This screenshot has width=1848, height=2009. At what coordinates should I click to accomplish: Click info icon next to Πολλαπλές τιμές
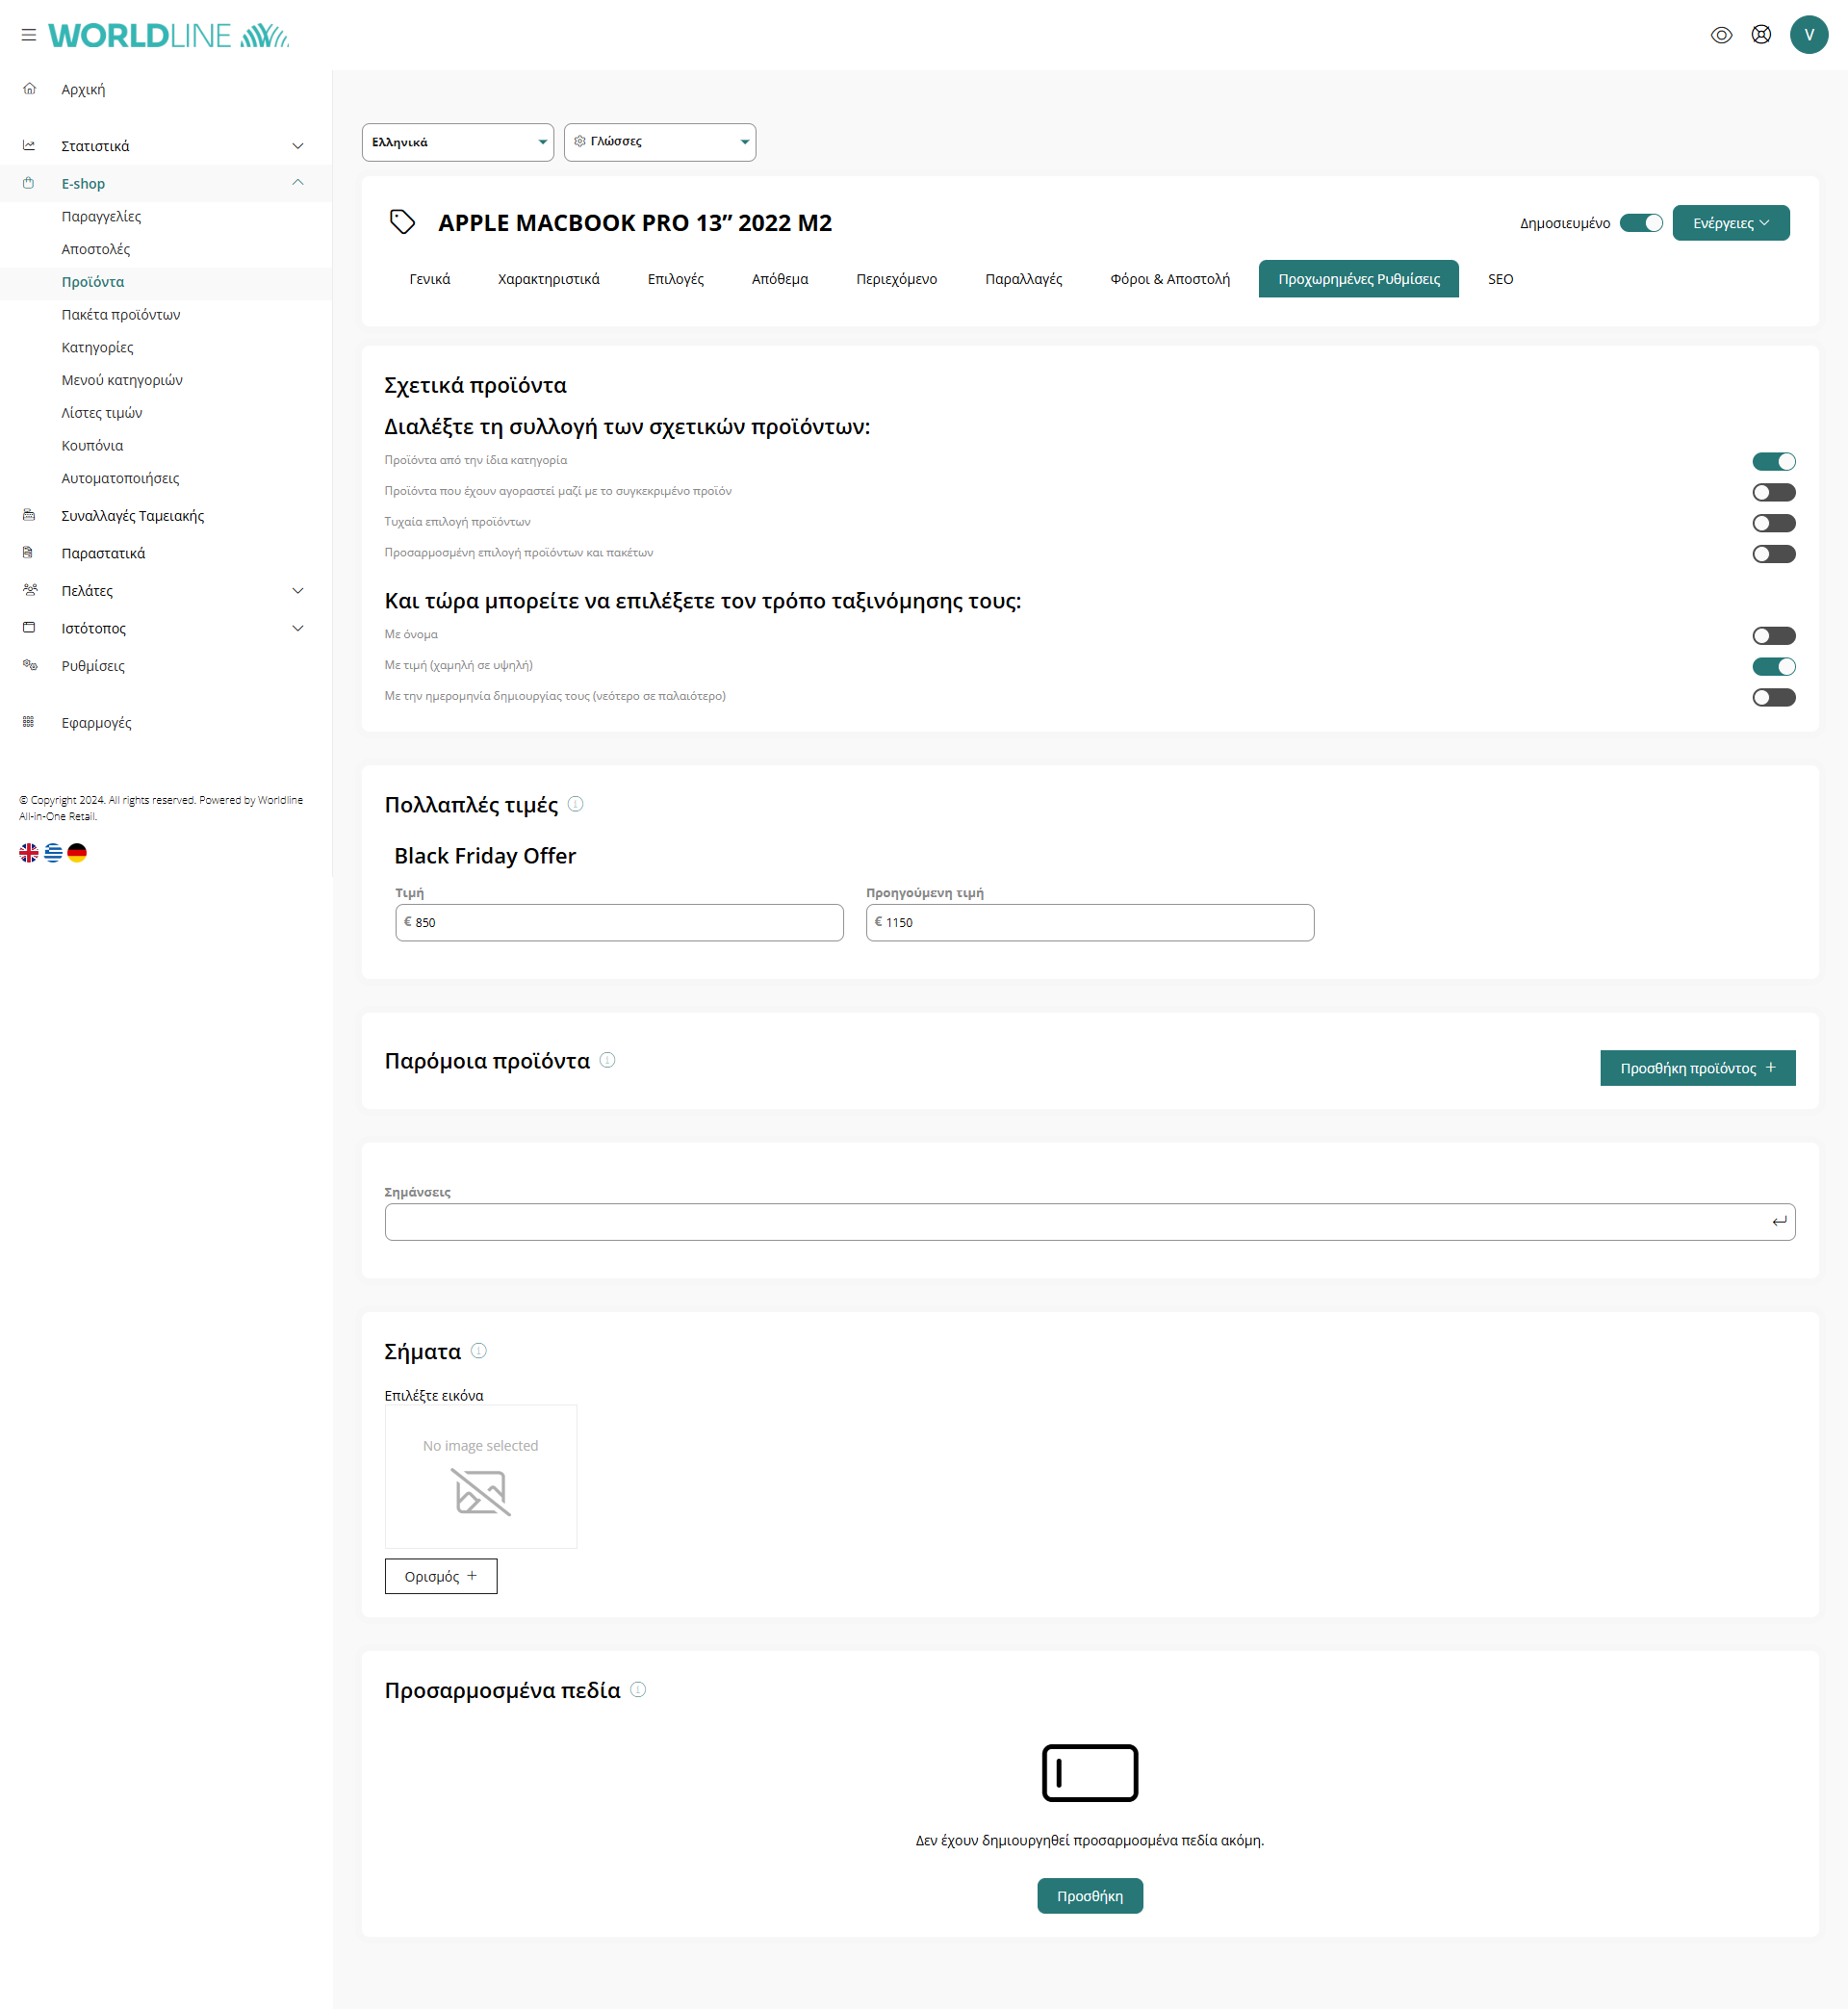click(x=575, y=804)
